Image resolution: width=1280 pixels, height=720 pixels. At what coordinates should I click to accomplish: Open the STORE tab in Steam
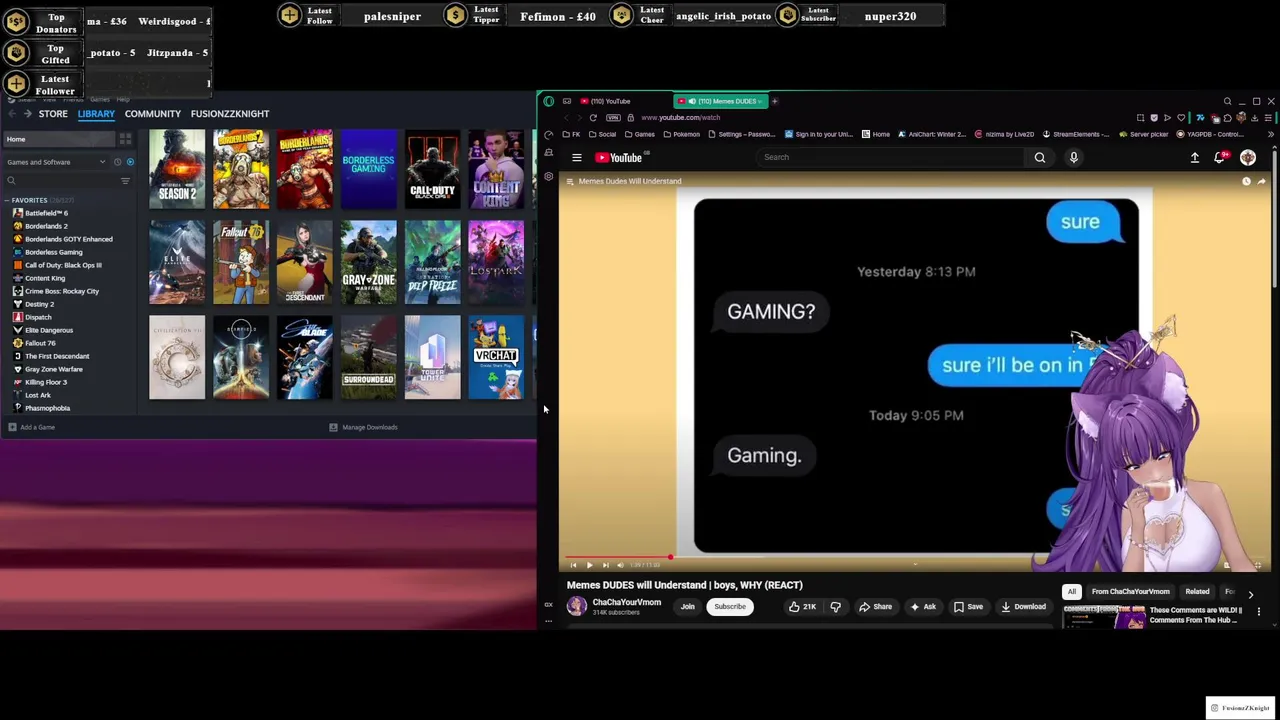(x=53, y=114)
